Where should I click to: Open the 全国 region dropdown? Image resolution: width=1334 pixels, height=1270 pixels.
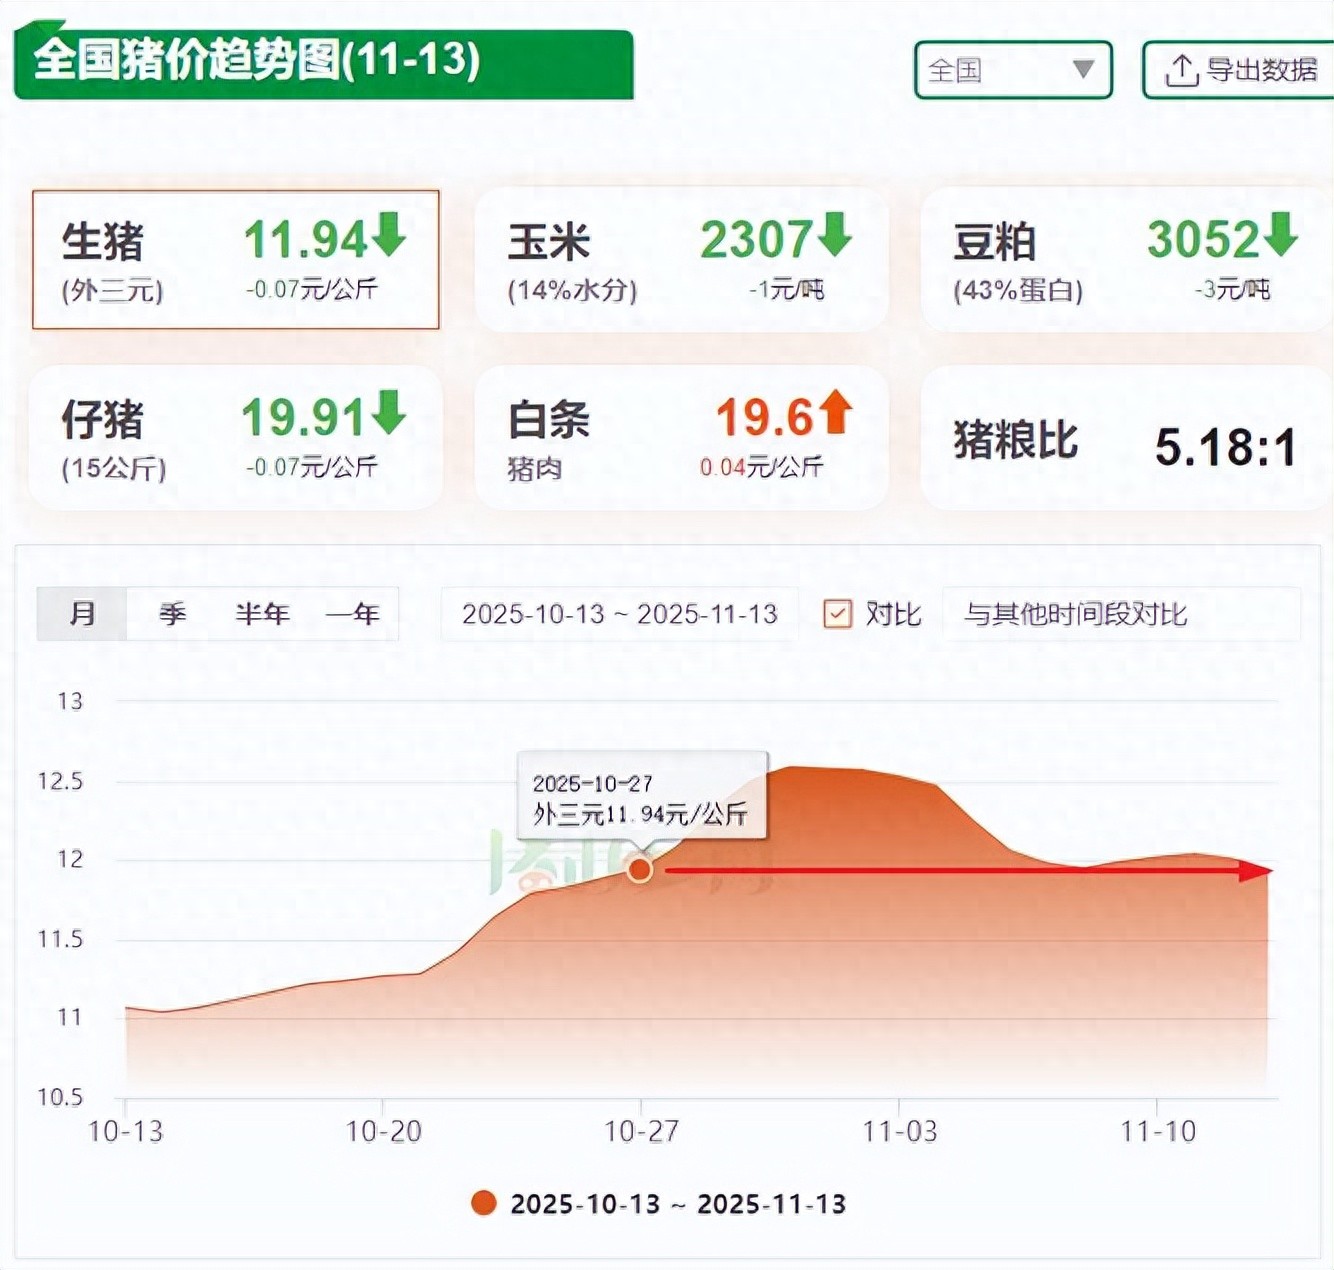tap(1012, 70)
